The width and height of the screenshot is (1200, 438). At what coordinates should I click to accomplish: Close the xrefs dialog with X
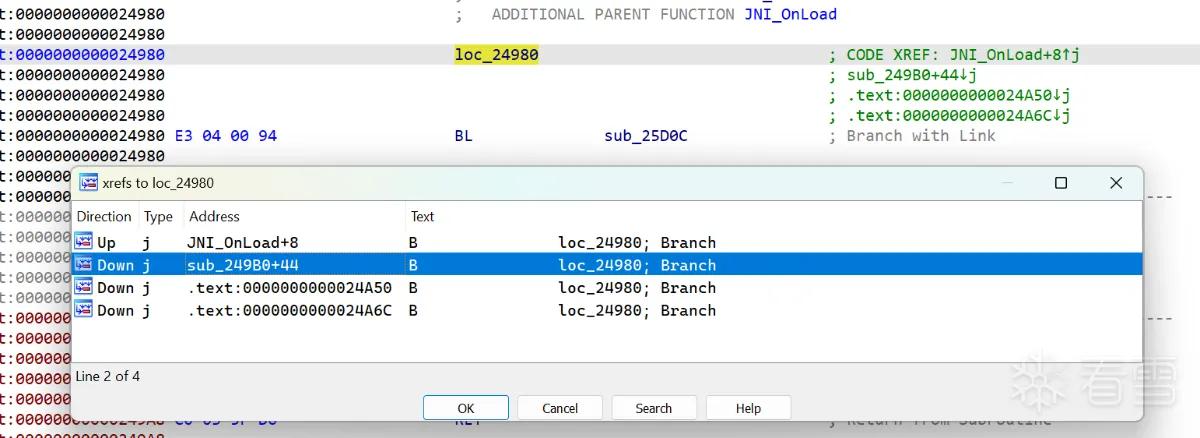click(x=1116, y=183)
